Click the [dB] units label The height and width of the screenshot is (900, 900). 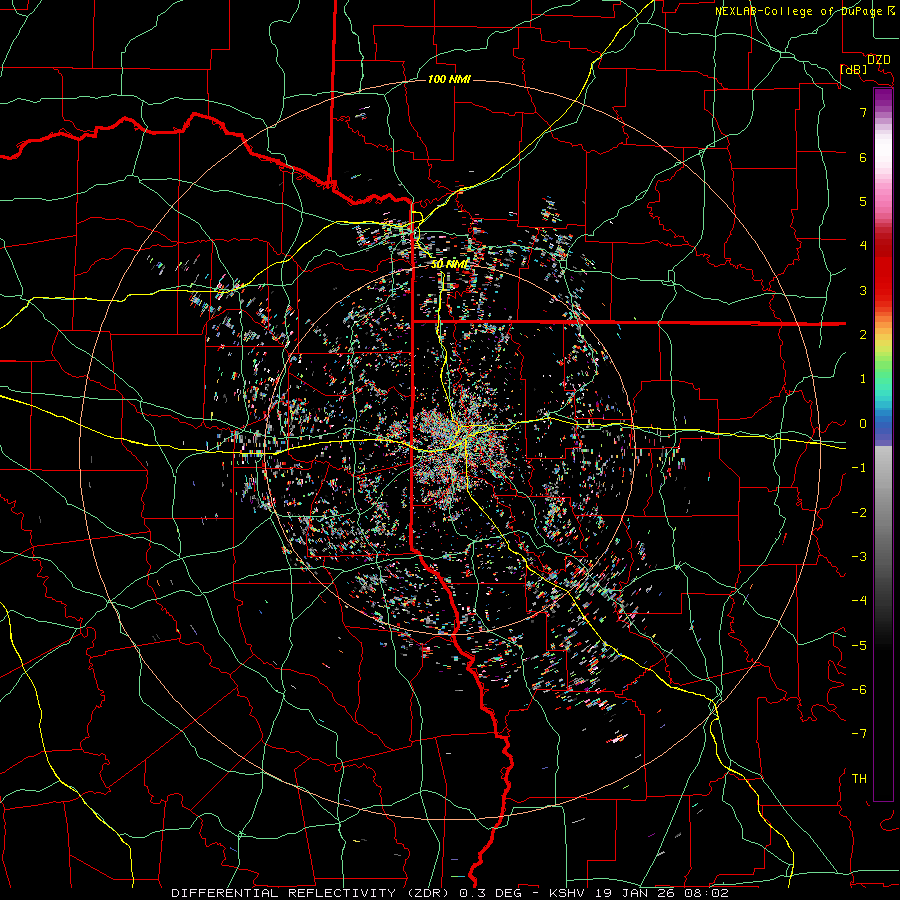click(x=854, y=69)
